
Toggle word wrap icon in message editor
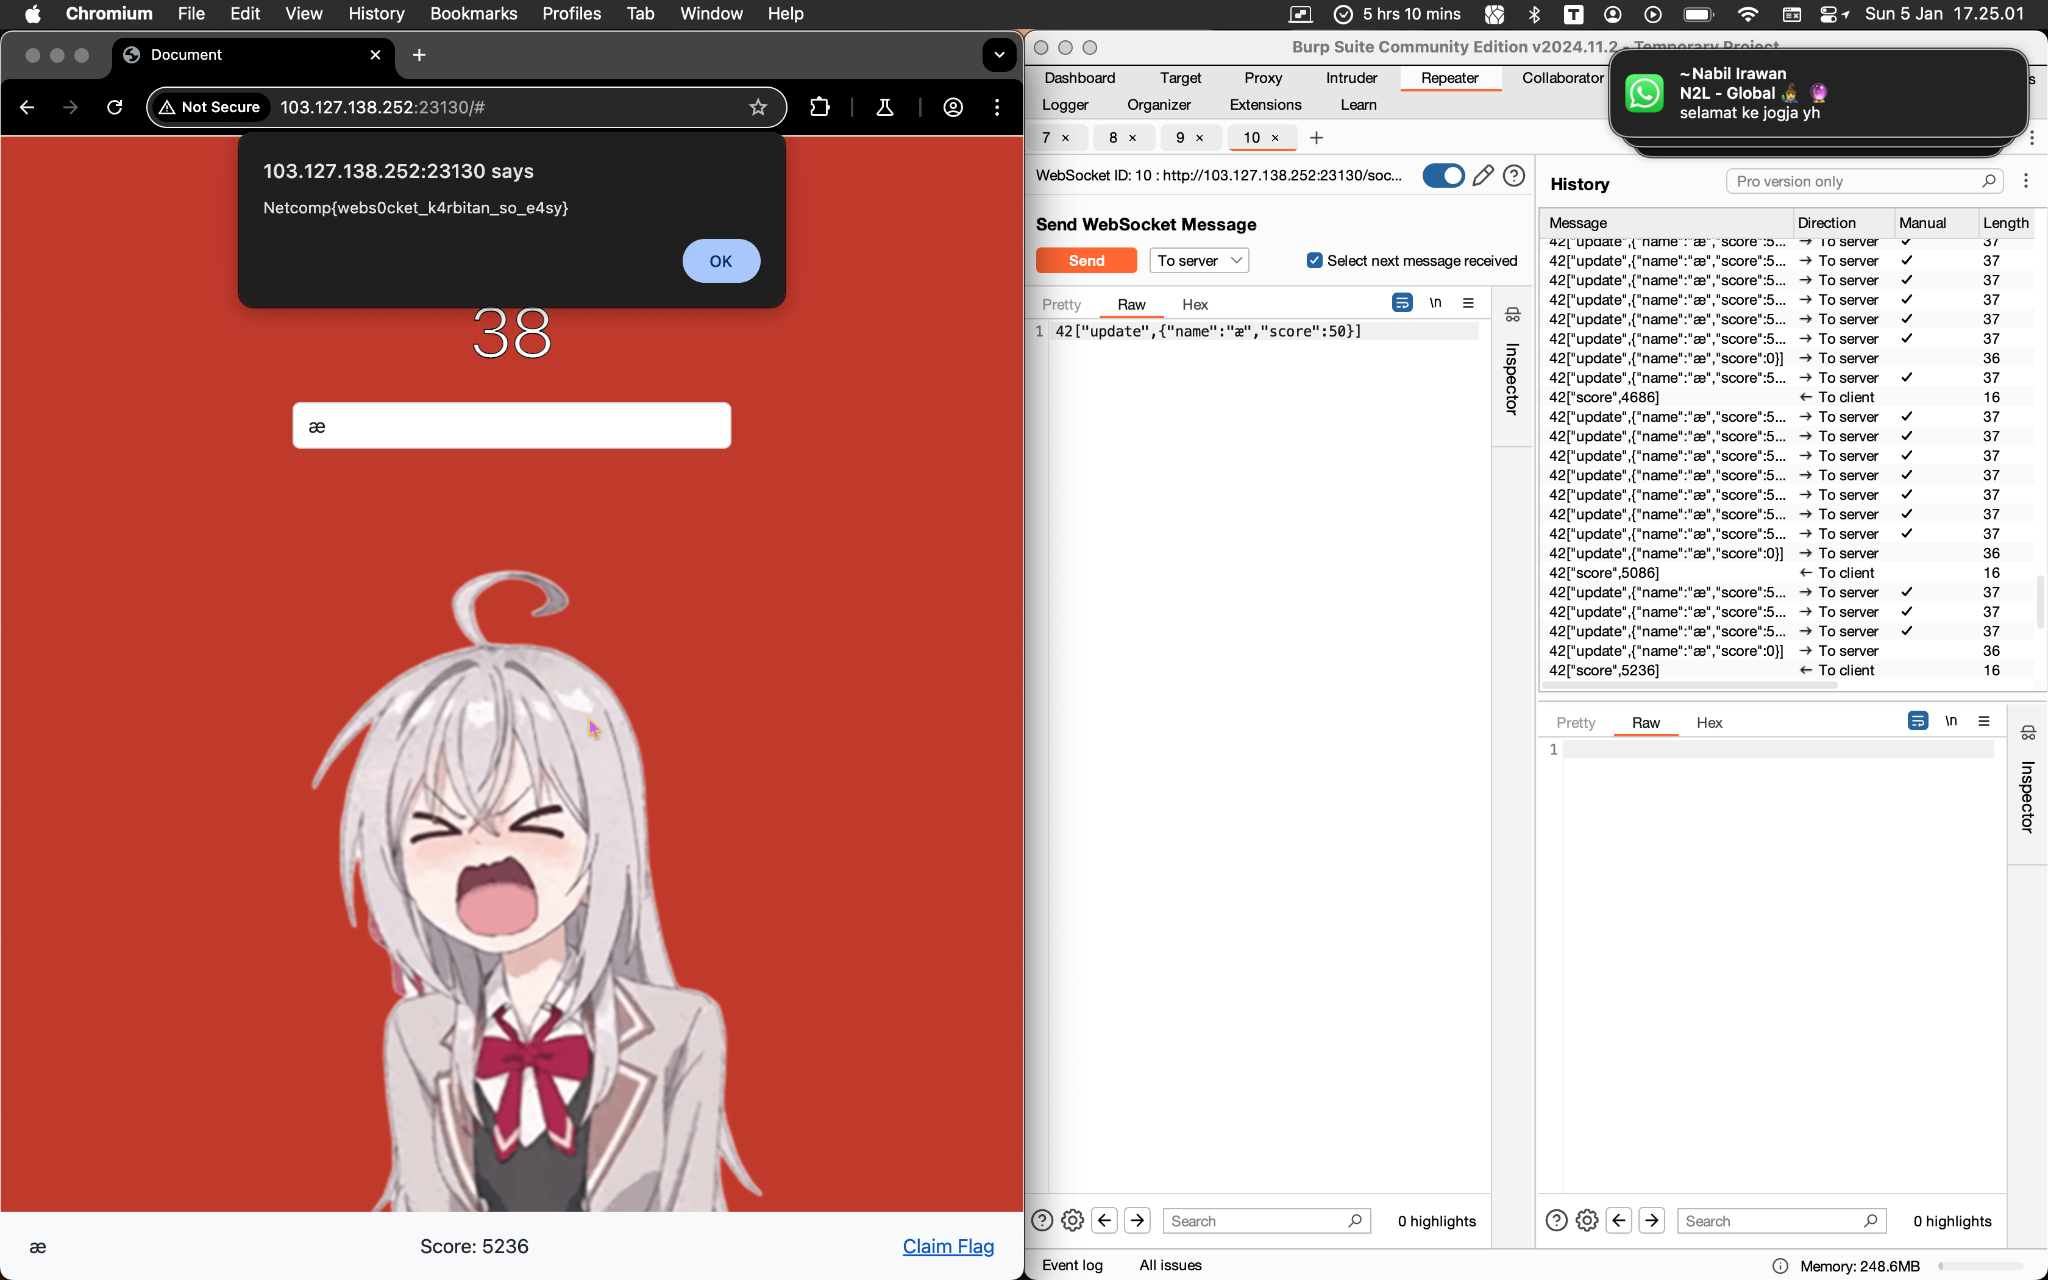1402,303
